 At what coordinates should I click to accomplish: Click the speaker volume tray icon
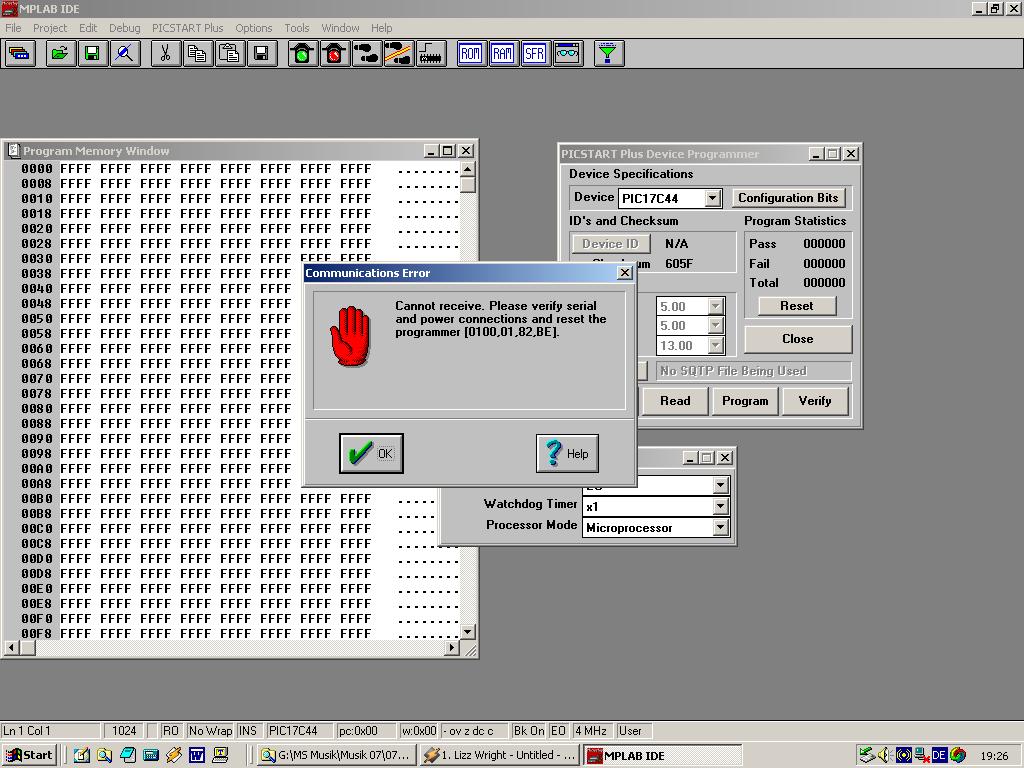pos(885,755)
